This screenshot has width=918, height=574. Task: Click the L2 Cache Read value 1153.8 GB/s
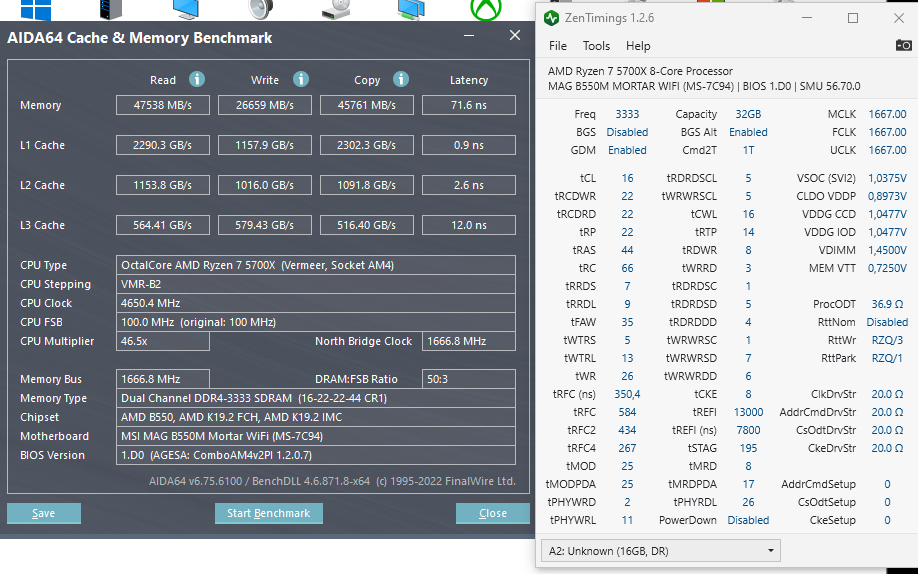click(x=163, y=184)
